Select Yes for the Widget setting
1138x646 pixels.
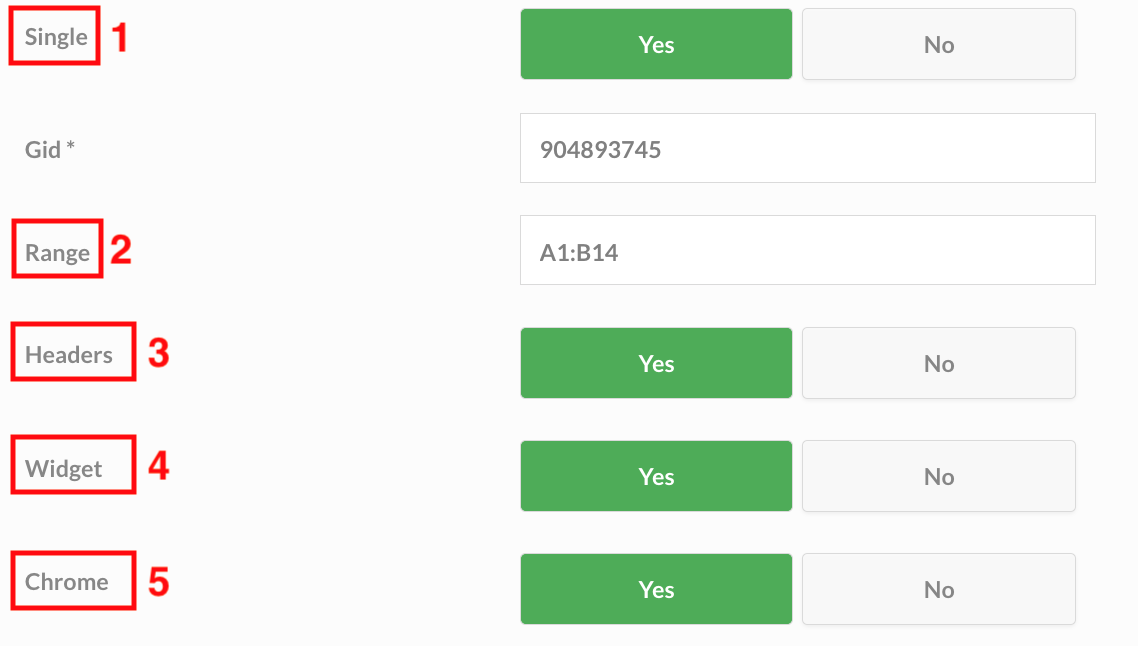click(655, 476)
